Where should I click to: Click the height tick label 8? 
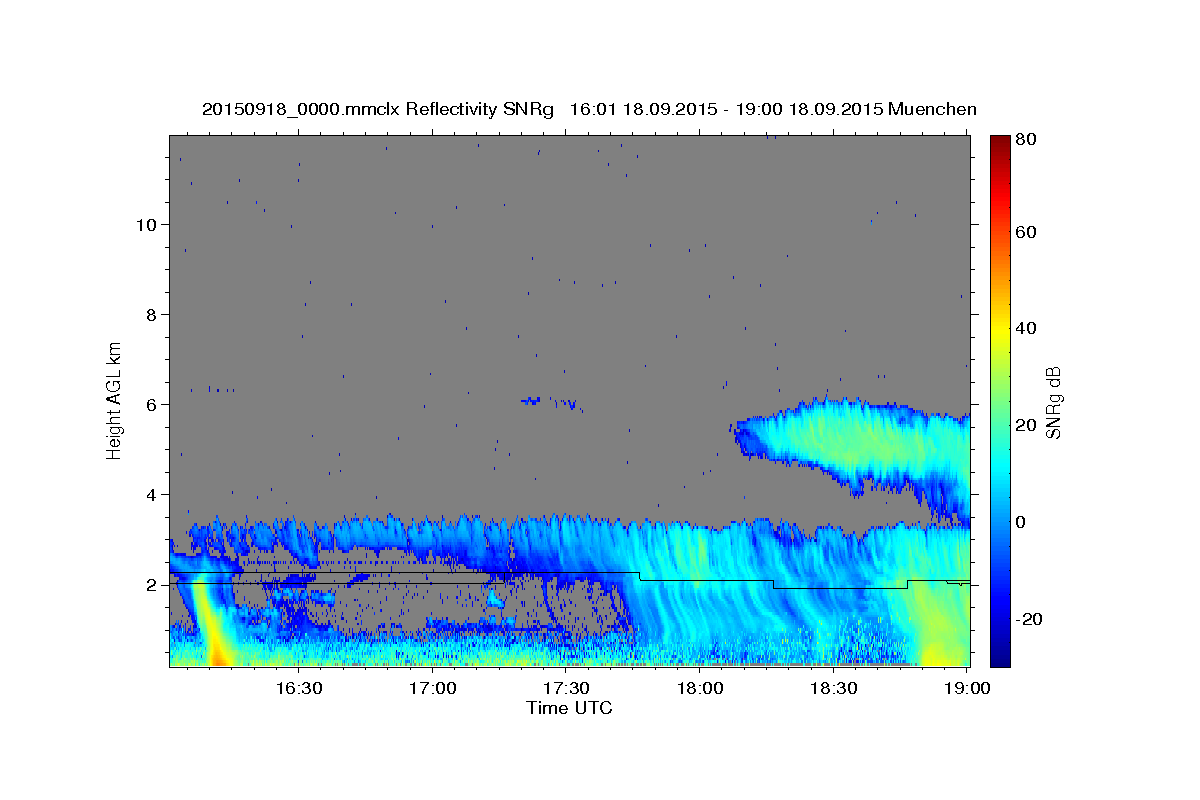pyautogui.click(x=152, y=314)
